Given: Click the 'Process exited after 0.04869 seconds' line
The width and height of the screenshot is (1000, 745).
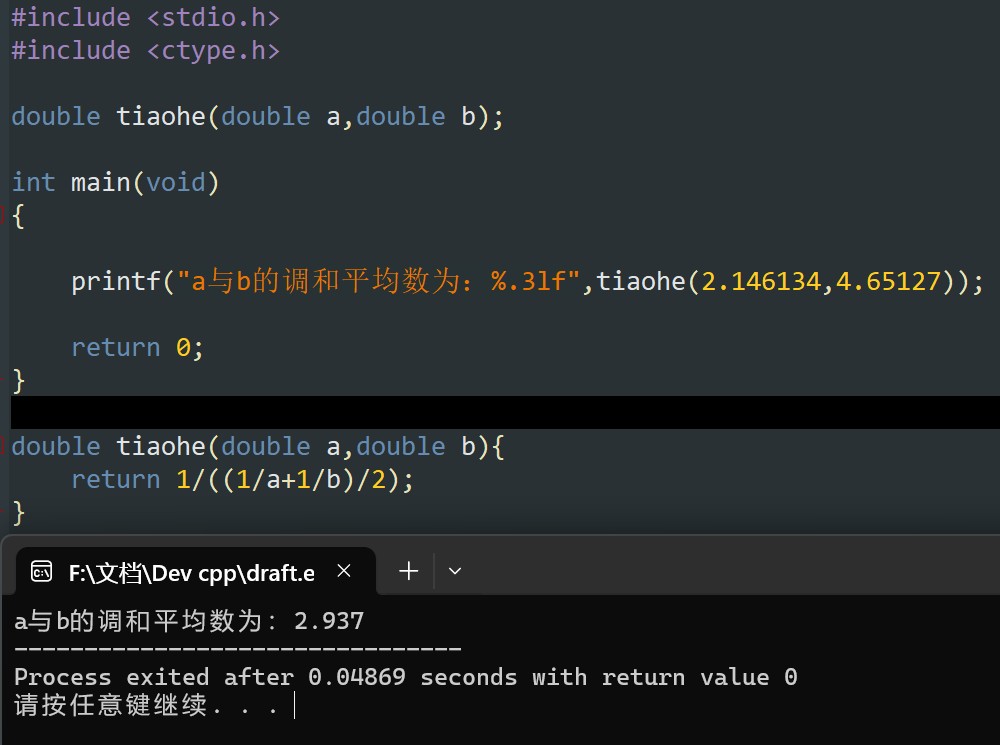Looking at the screenshot, I should (x=406, y=677).
